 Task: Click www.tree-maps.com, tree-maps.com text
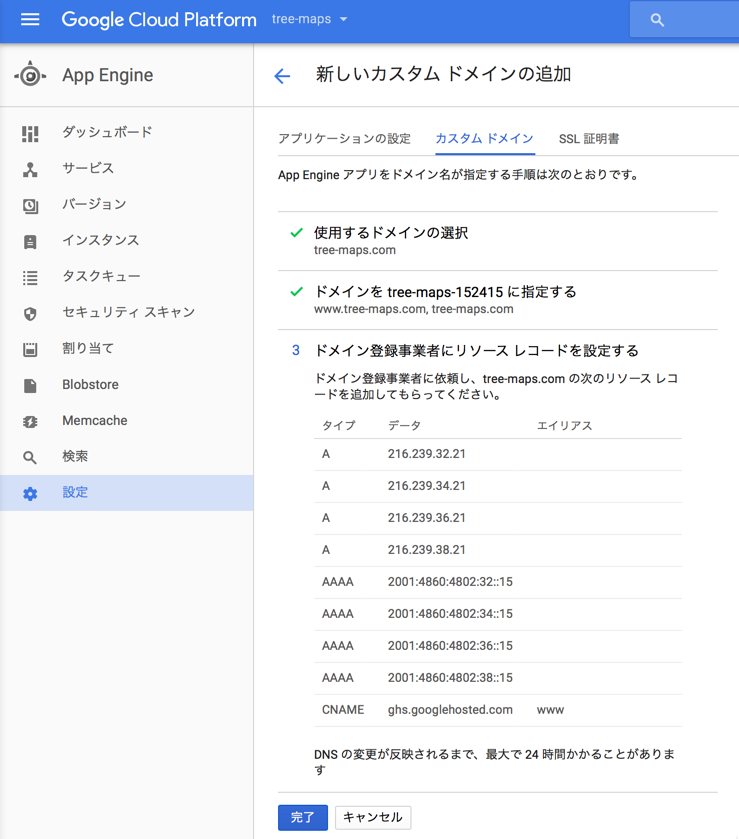[x=414, y=309]
